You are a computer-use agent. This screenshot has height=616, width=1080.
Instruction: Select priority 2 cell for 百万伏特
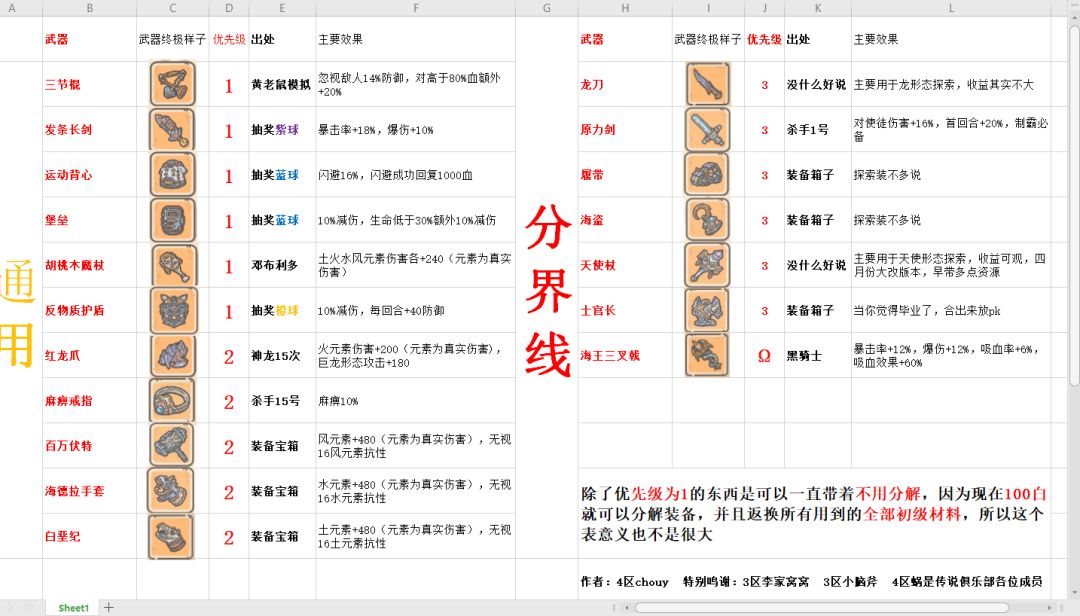pos(229,446)
